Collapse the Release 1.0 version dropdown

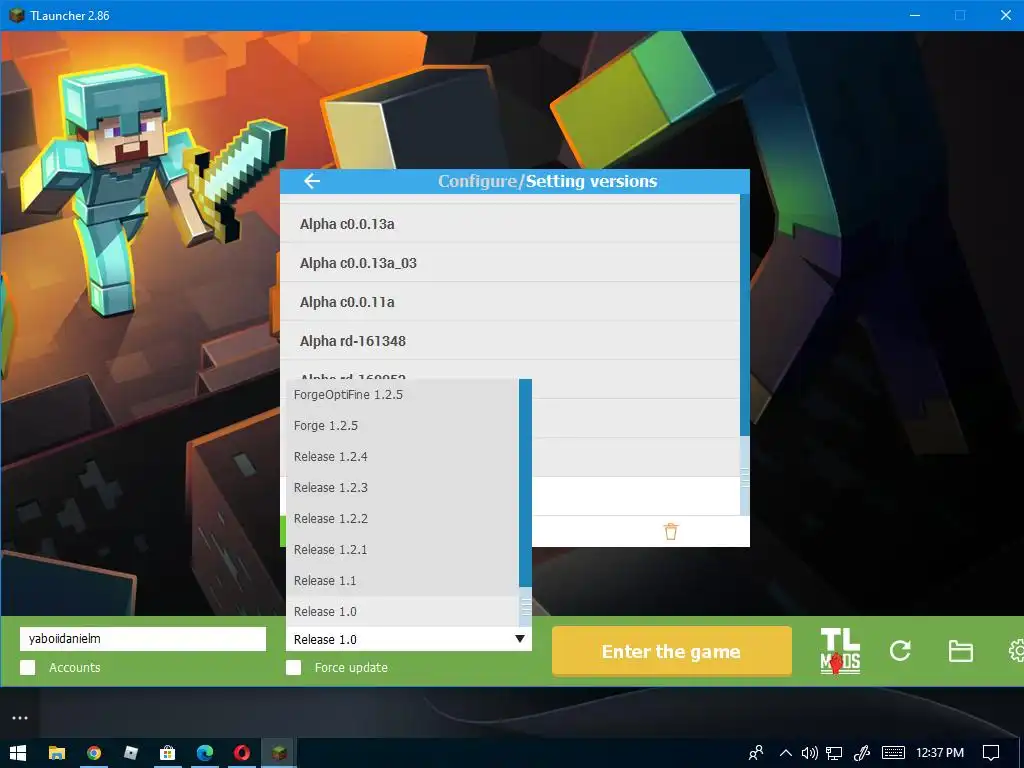click(x=520, y=639)
